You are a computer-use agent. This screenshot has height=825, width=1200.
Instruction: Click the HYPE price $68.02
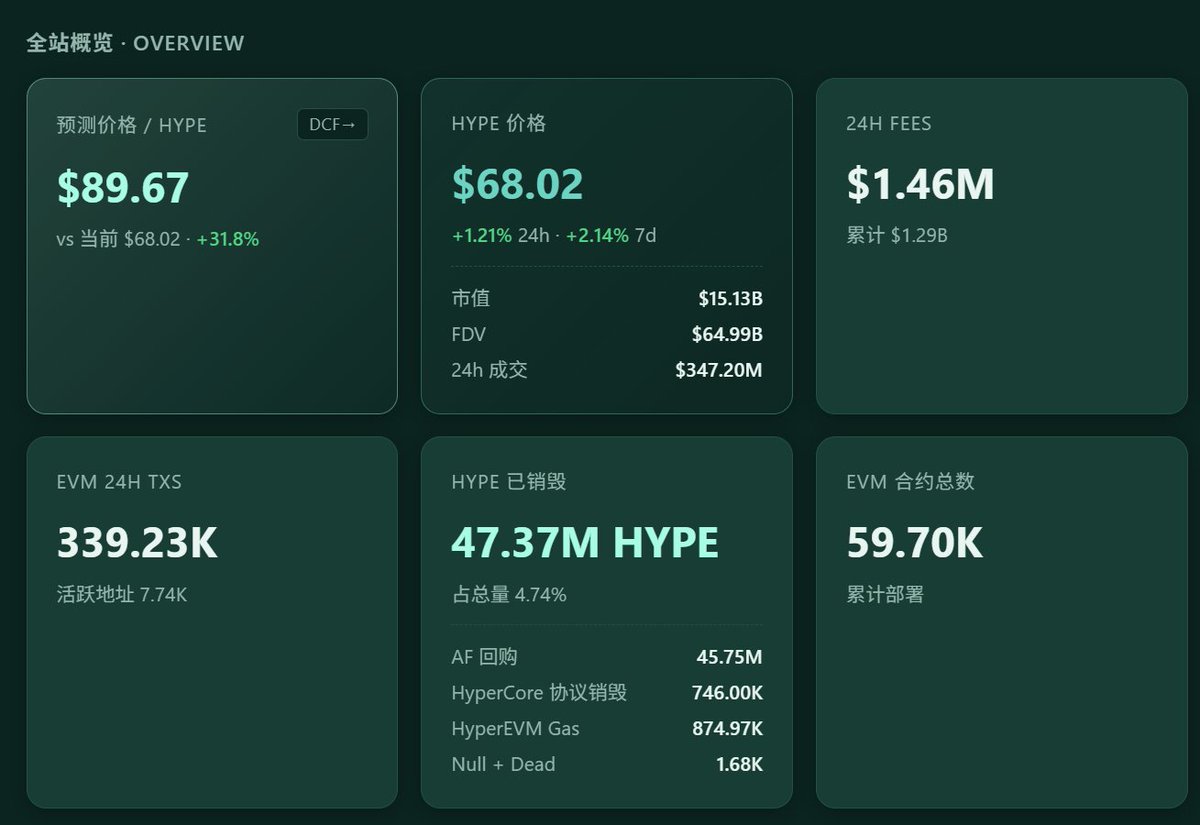pyautogui.click(x=517, y=185)
